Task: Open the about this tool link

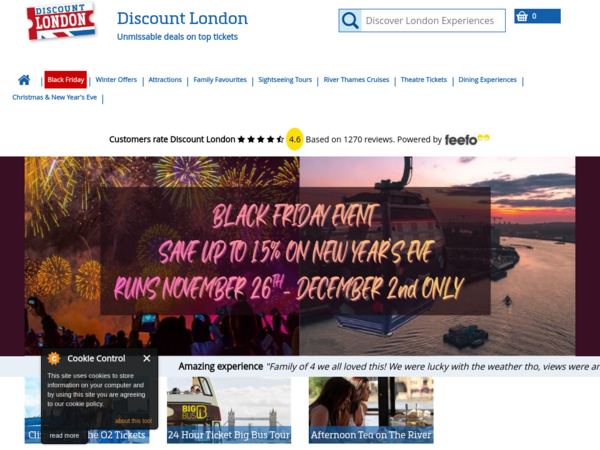Action: 134,421
